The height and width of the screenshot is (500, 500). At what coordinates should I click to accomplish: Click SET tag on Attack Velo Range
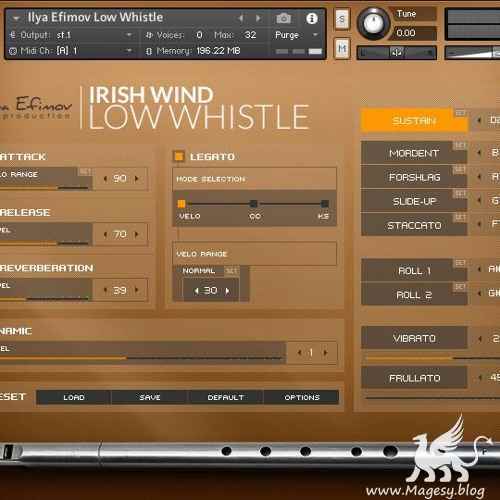85,171
